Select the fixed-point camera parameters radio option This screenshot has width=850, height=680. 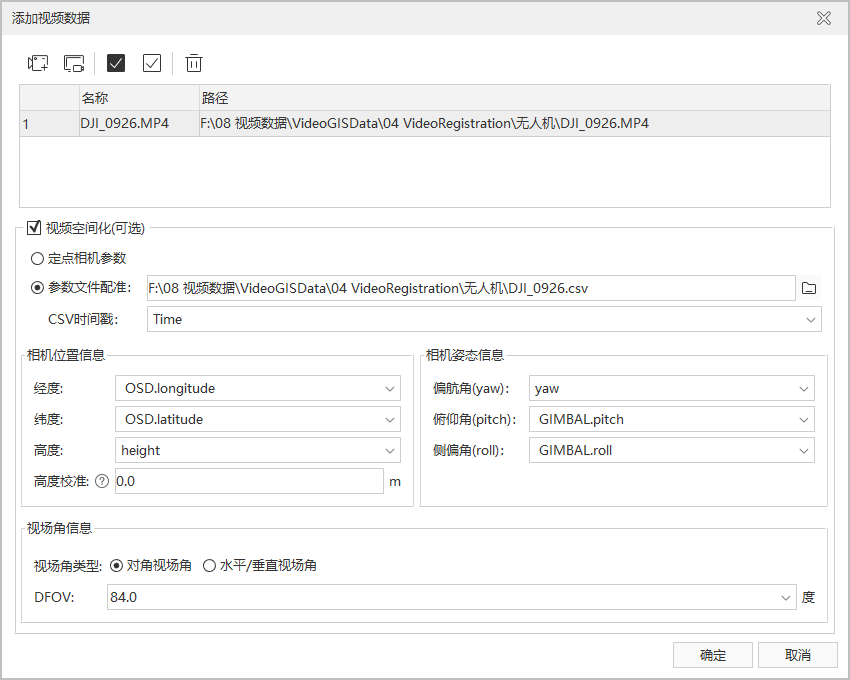(37, 258)
